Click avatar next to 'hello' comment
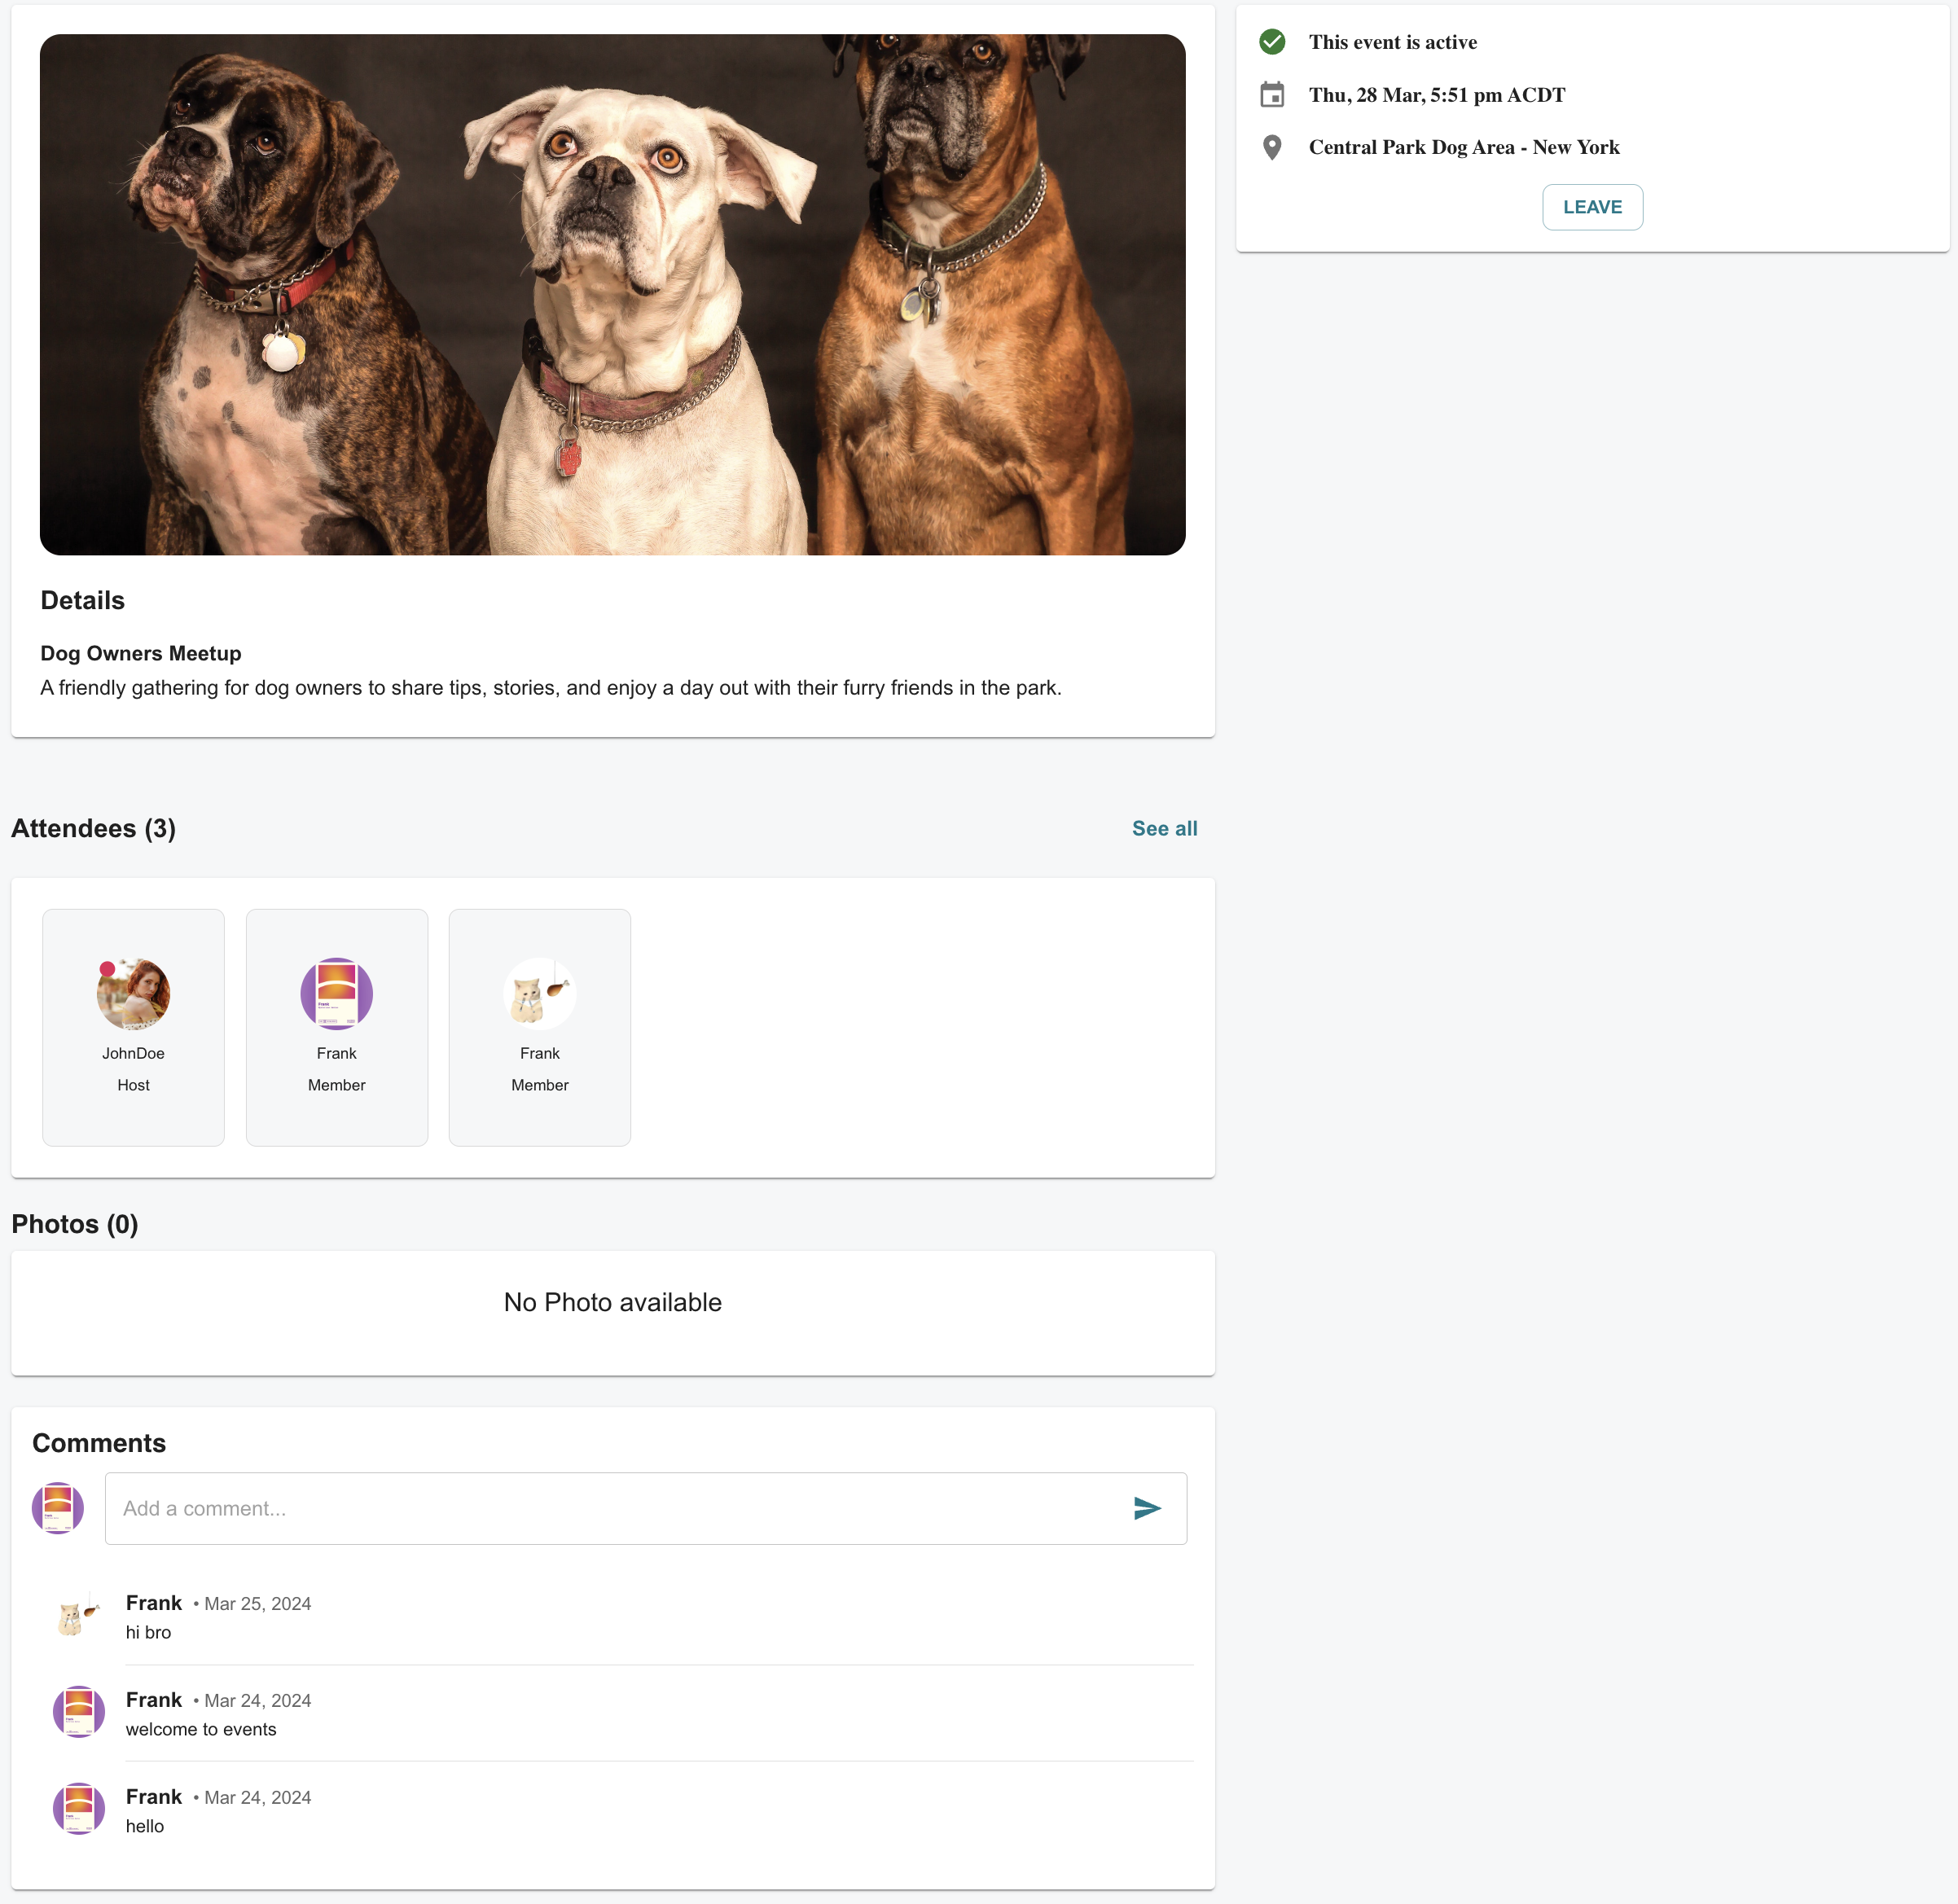 (x=78, y=1809)
